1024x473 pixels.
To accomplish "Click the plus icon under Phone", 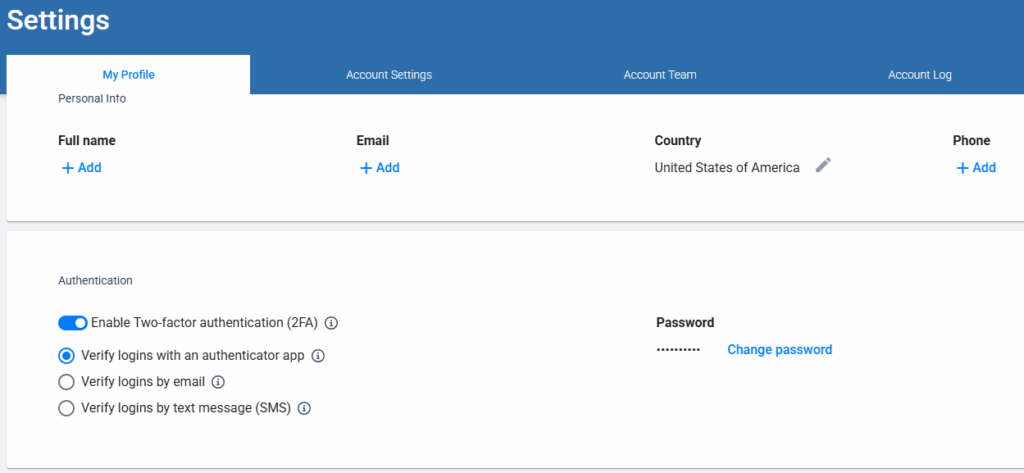I will click(963, 168).
